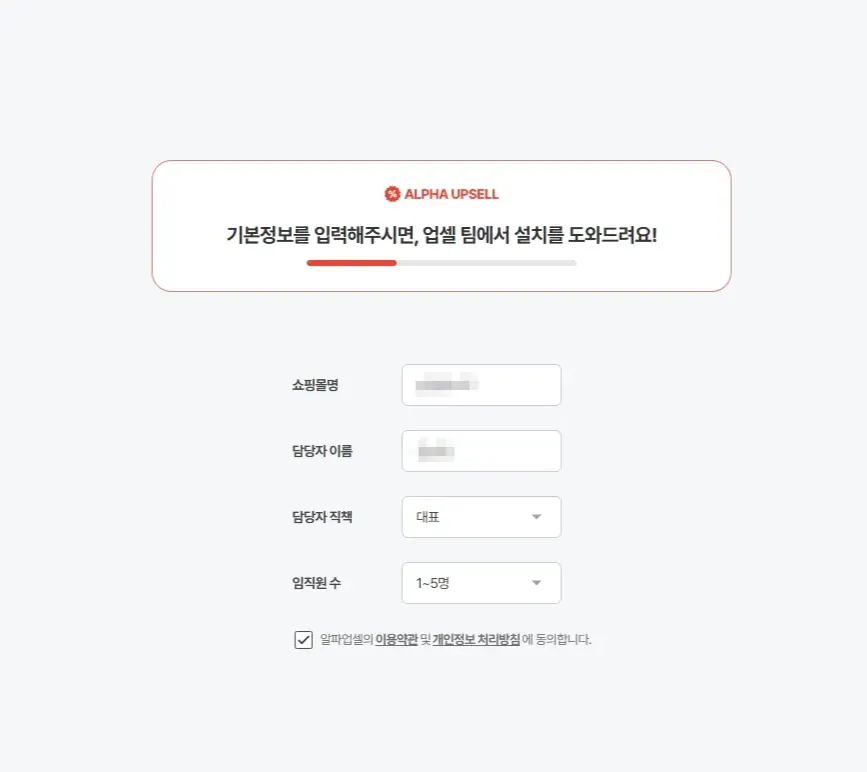Click the 담당자 직책 field label
867x772 pixels.
[x=322, y=517]
